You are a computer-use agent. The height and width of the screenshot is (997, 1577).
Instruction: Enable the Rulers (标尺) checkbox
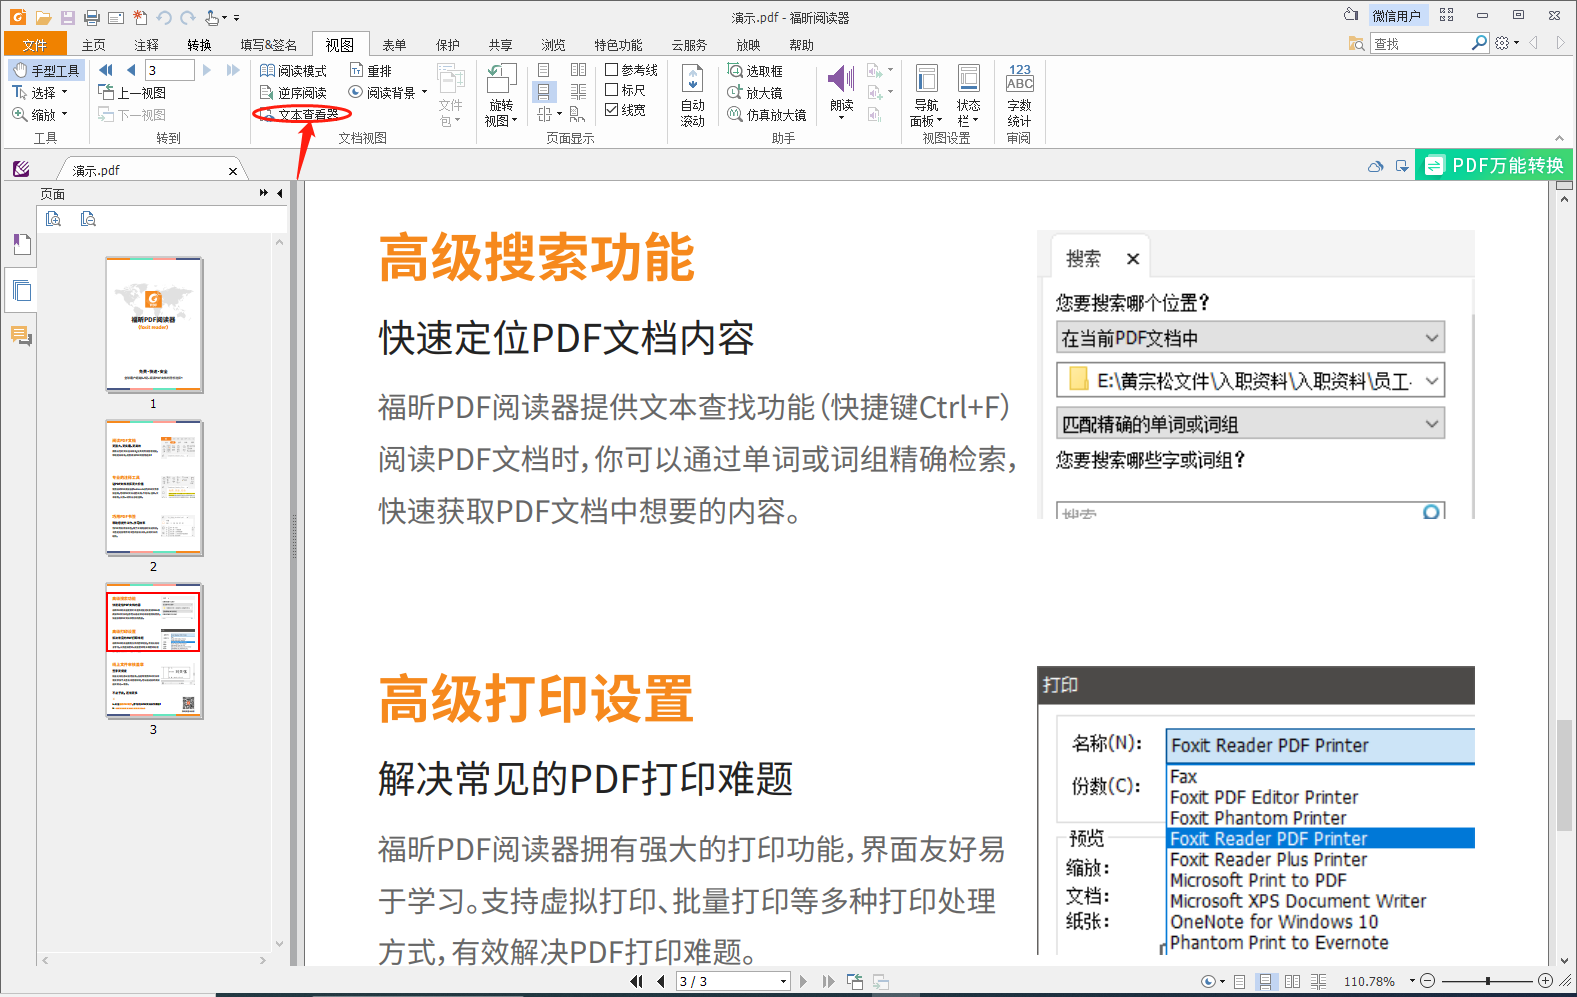[x=612, y=90]
